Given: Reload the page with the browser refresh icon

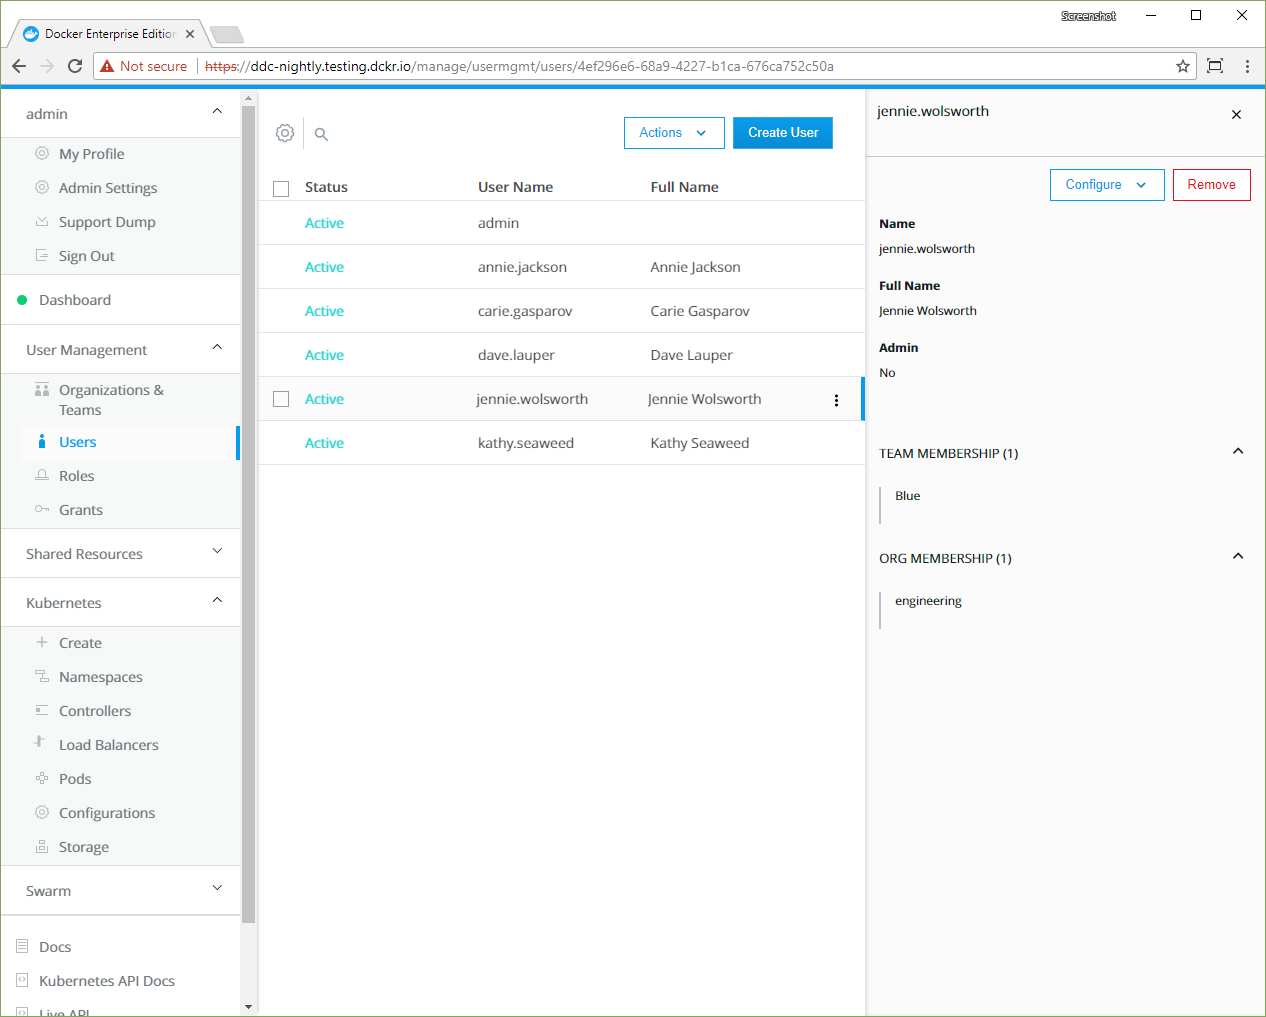Looking at the screenshot, I should (x=75, y=66).
